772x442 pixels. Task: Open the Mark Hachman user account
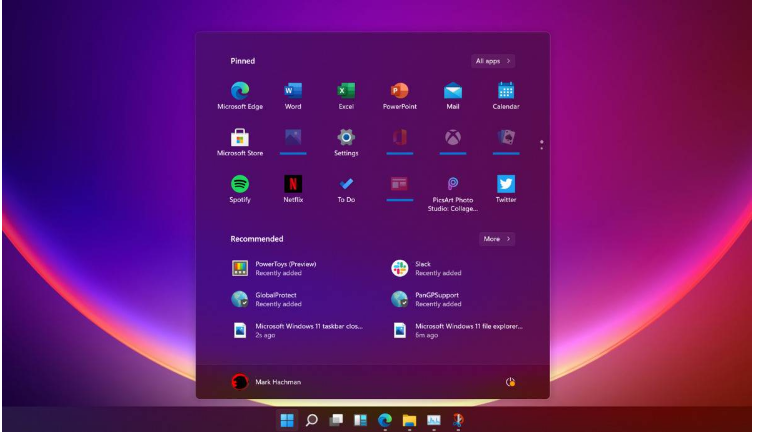266,382
